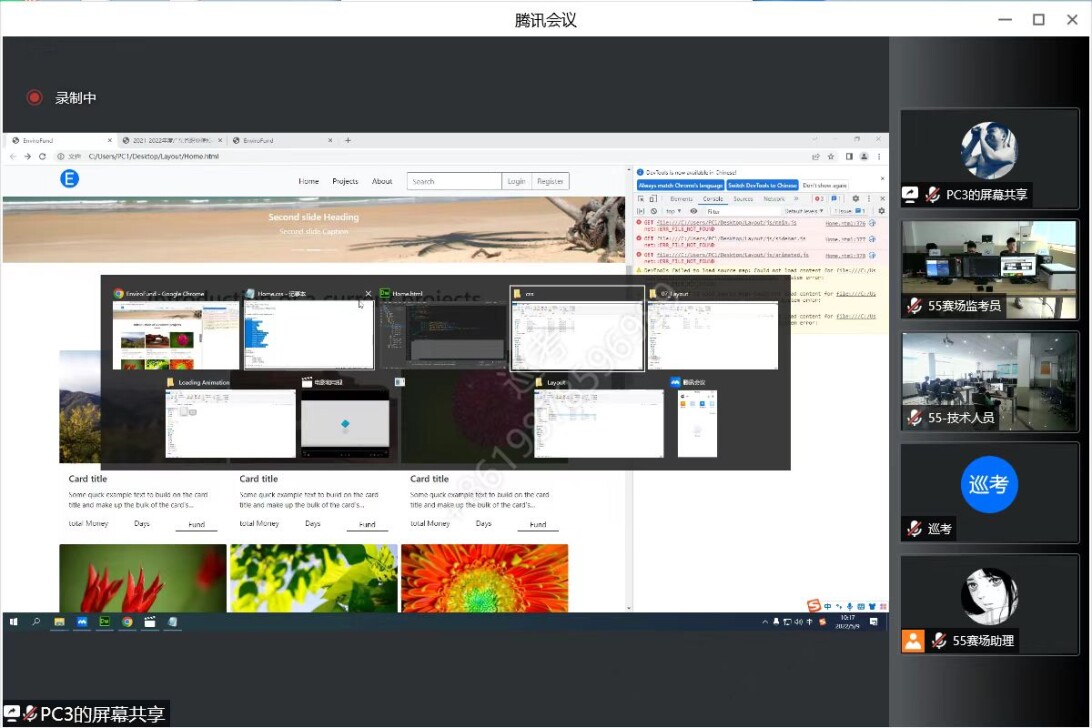Open the Chrome three-dot menu
The width and height of the screenshot is (1092, 728).
click(x=879, y=157)
